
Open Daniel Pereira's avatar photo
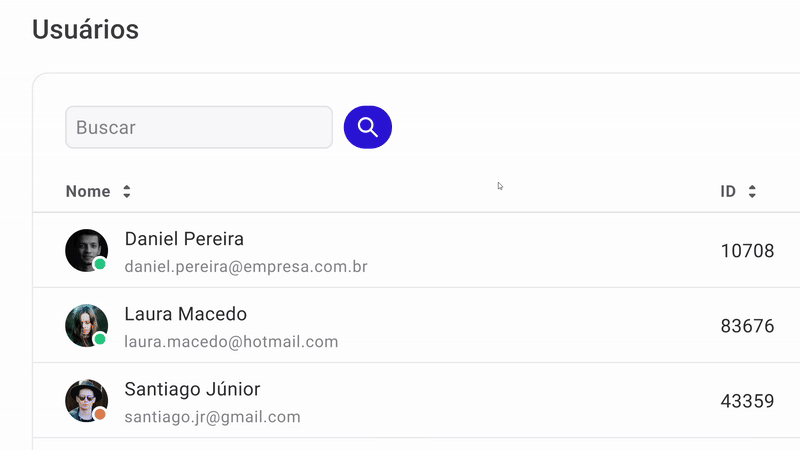pos(86,250)
